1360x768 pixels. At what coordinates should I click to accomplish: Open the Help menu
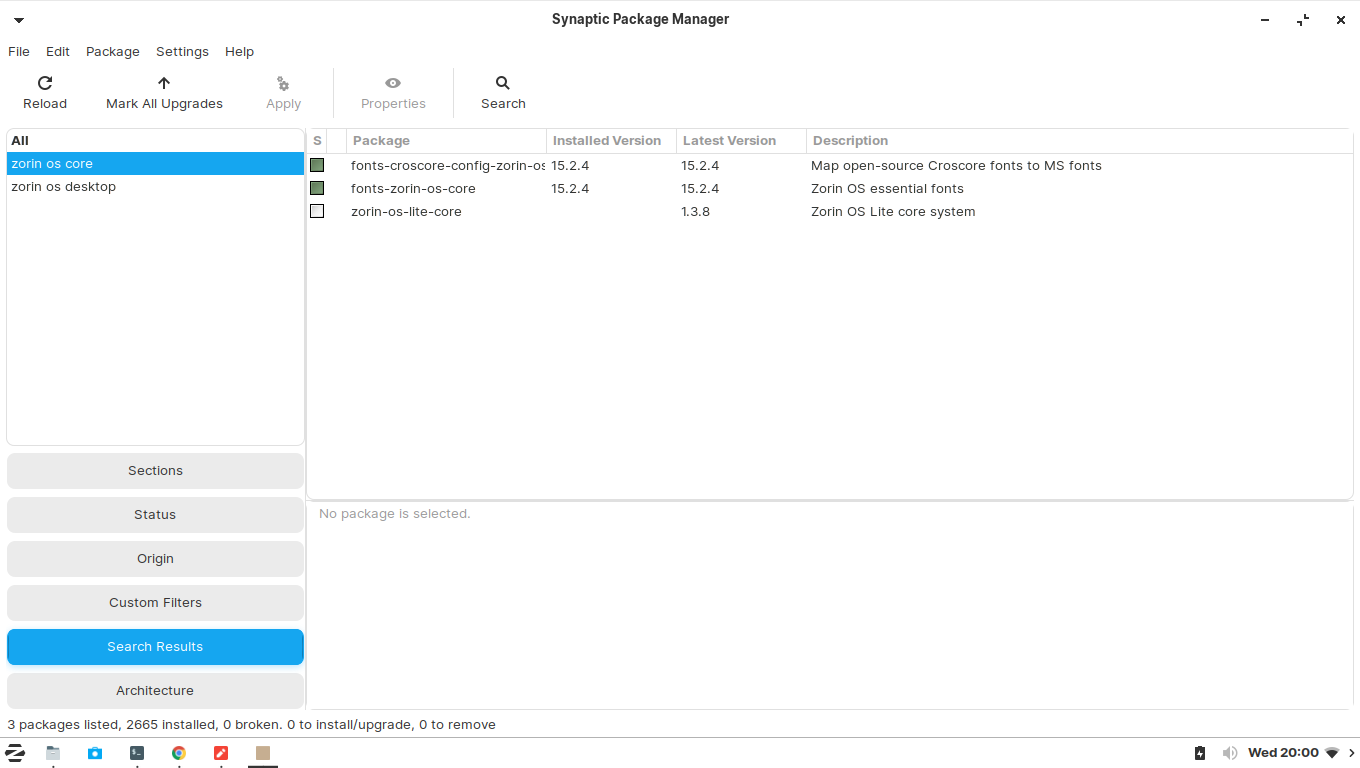[239, 51]
